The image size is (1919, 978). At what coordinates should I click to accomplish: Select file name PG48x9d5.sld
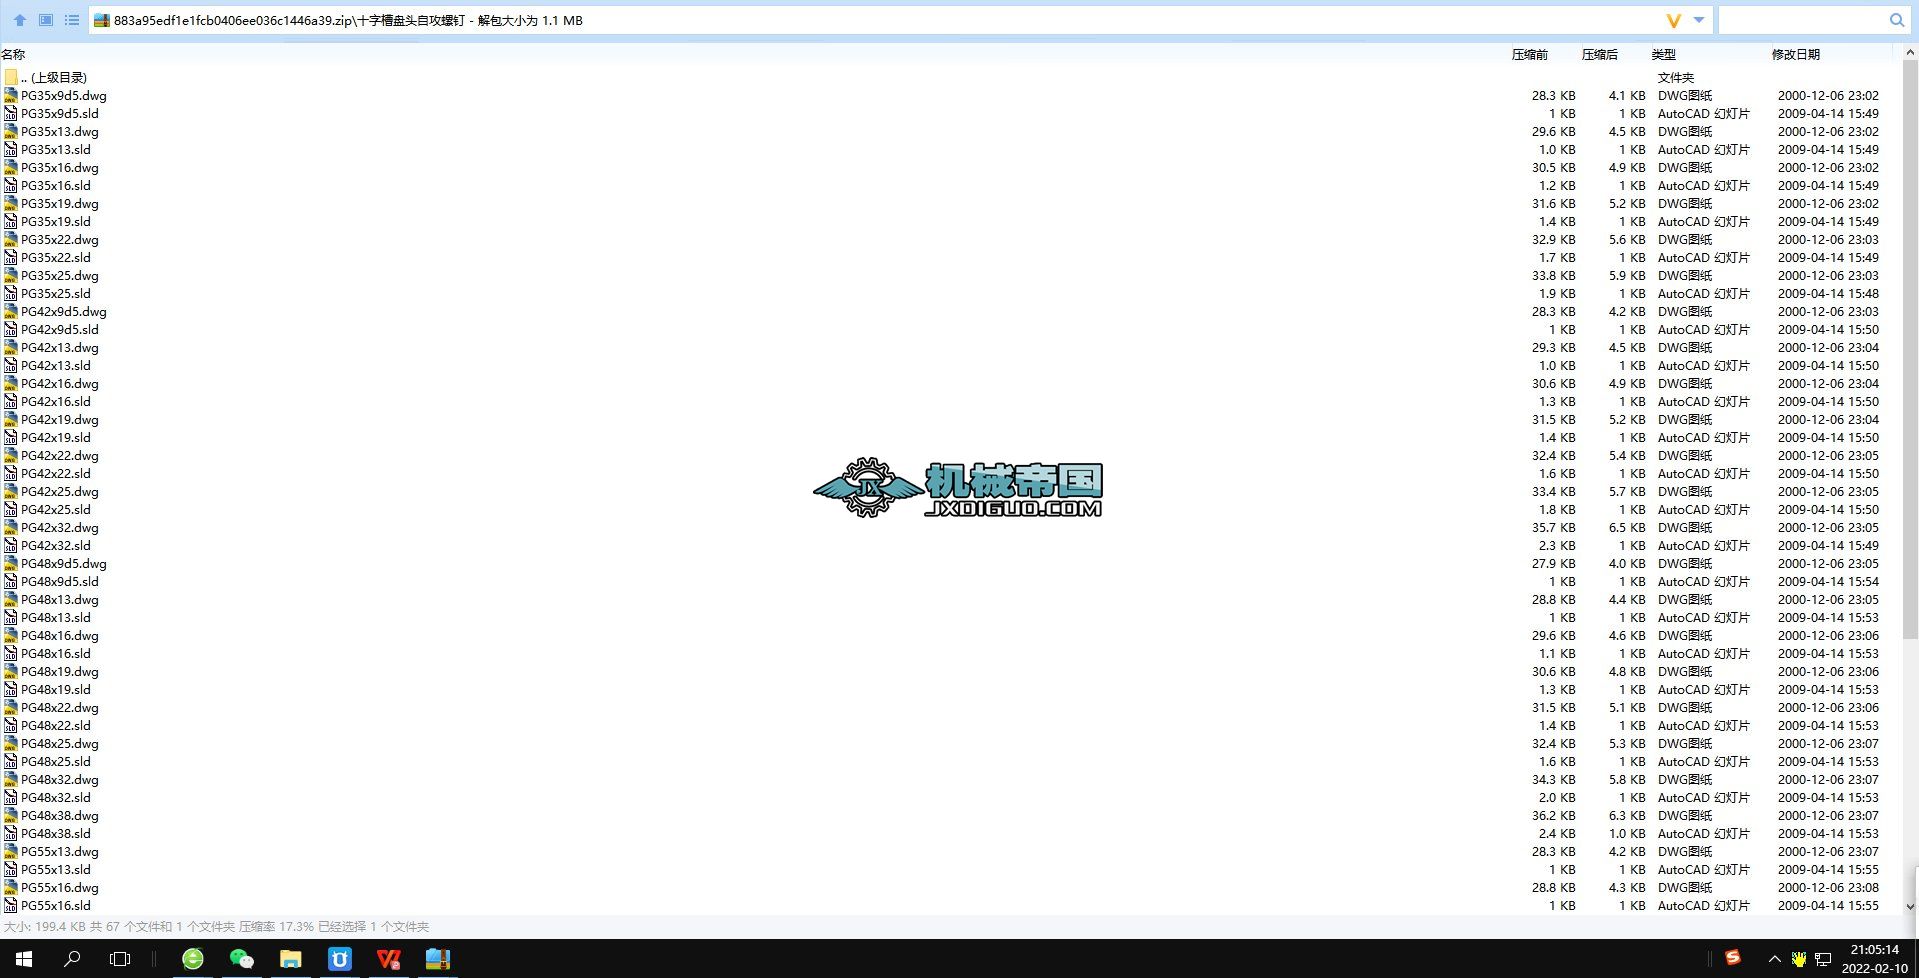60,582
